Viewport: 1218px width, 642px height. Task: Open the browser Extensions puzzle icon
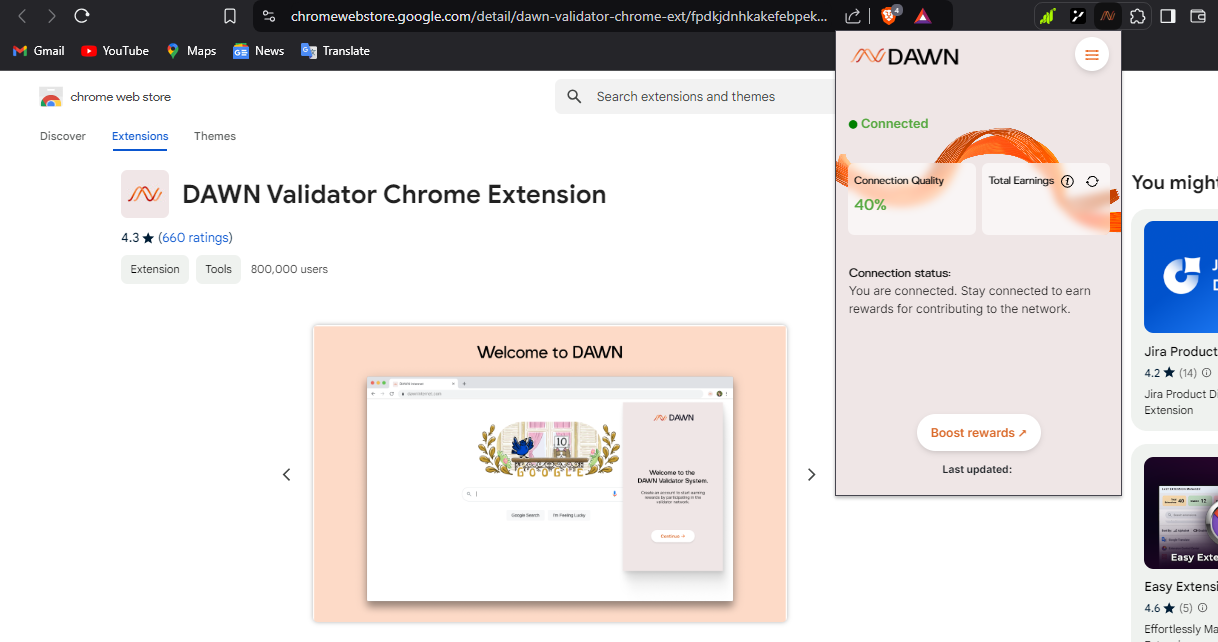(1137, 16)
